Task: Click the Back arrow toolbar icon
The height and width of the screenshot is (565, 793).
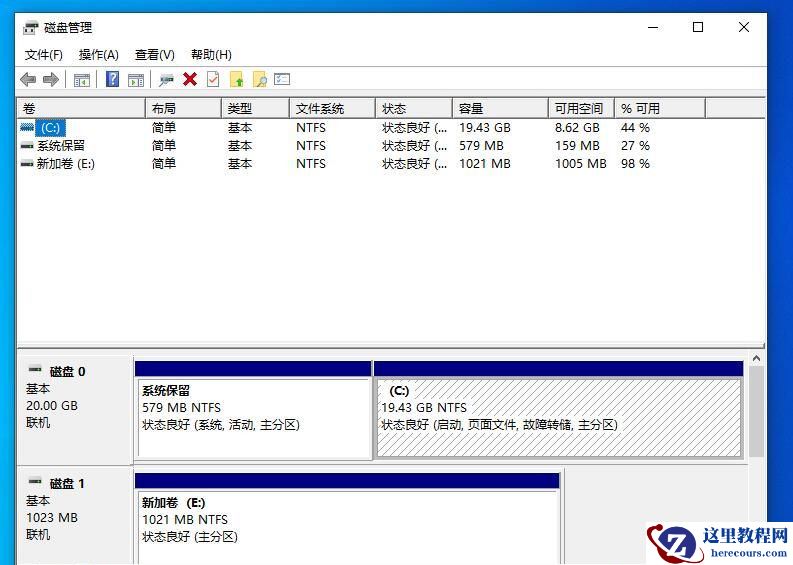Action: pos(28,79)
